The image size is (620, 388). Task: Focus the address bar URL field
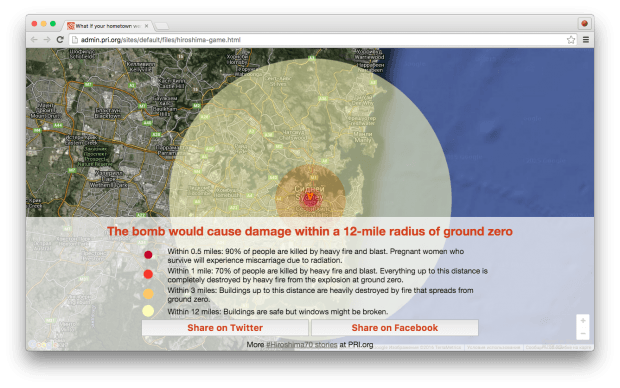click(x=323, y=40)
